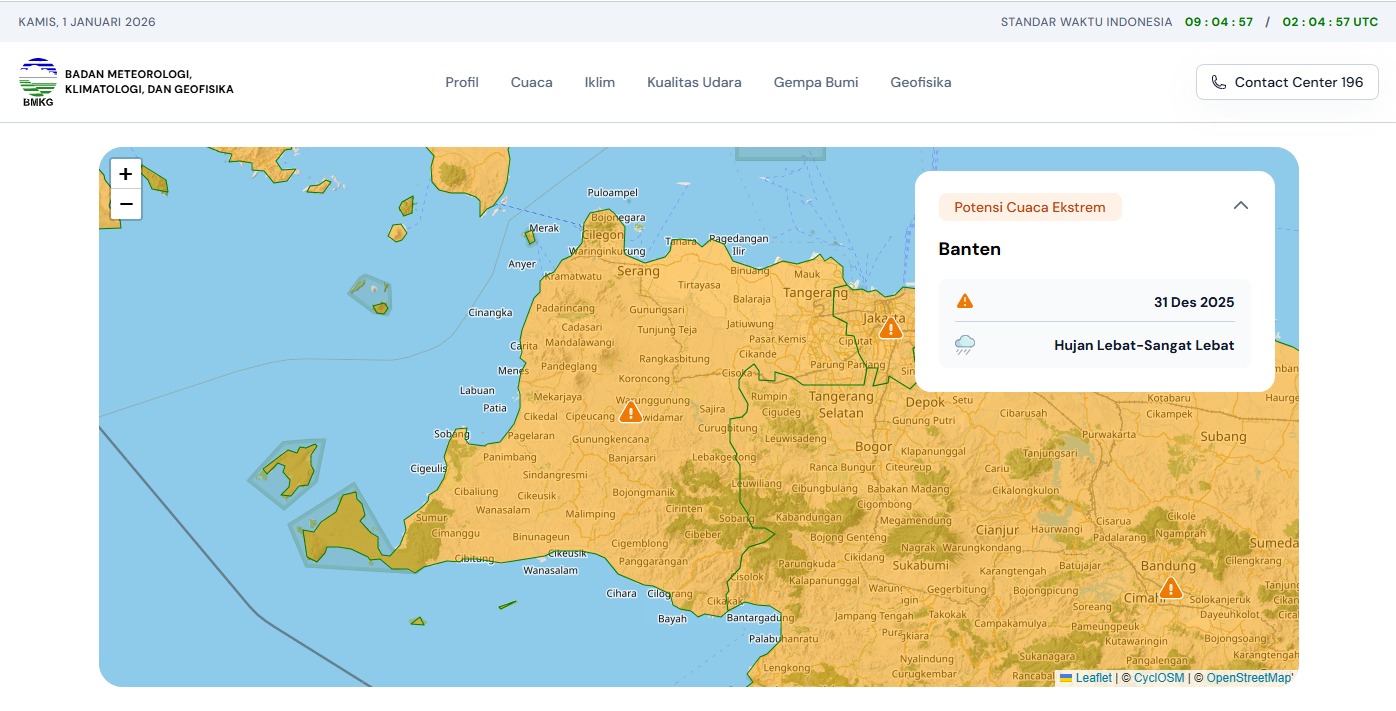Open the Kualitas Udara menu

(694, 82)
